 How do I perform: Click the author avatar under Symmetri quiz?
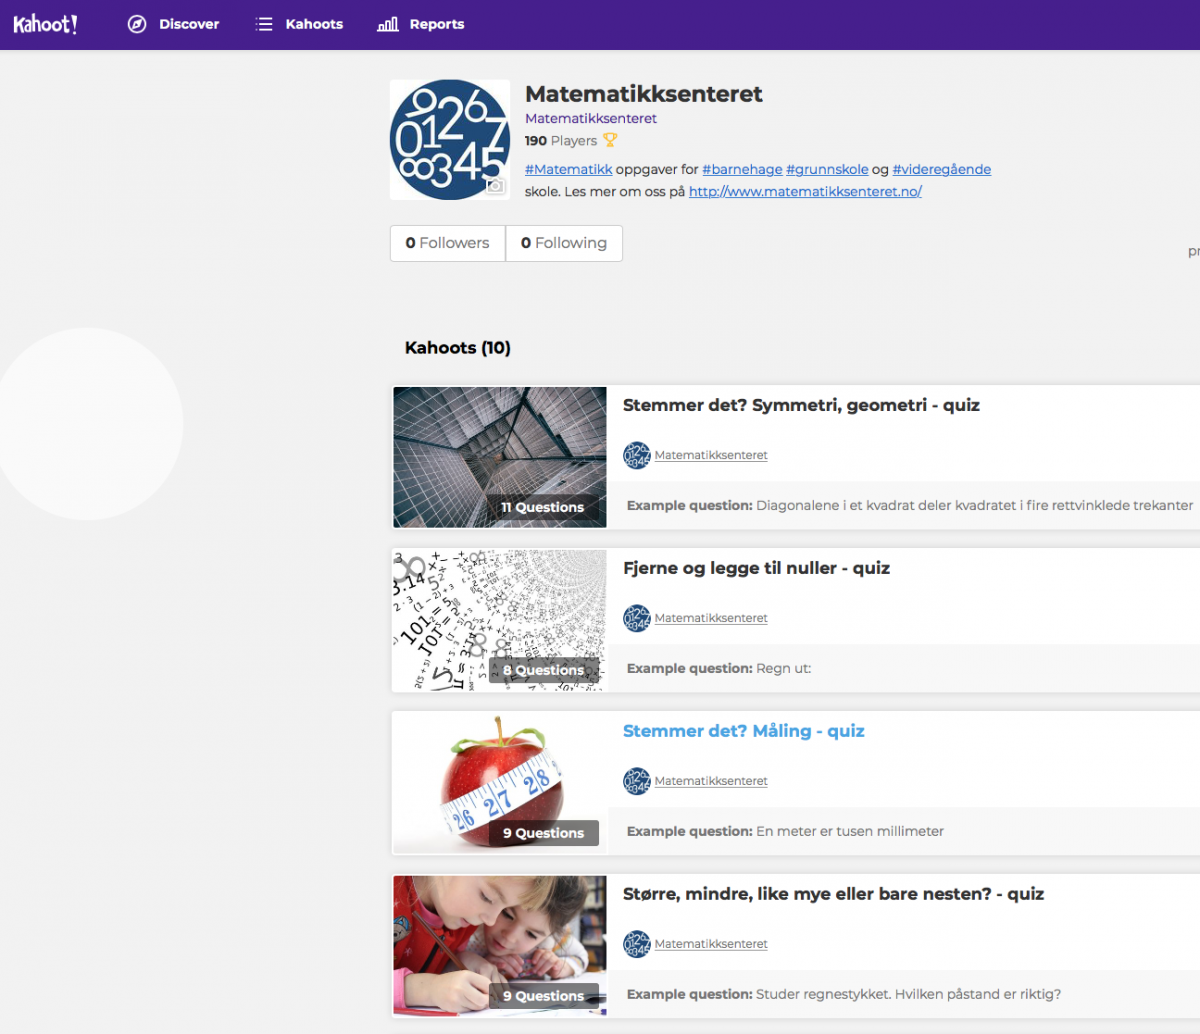636,456
